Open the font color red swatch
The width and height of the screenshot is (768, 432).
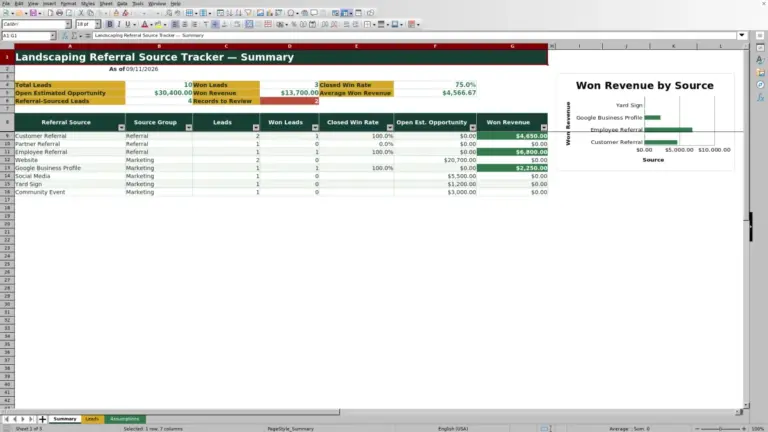[144, 24]
